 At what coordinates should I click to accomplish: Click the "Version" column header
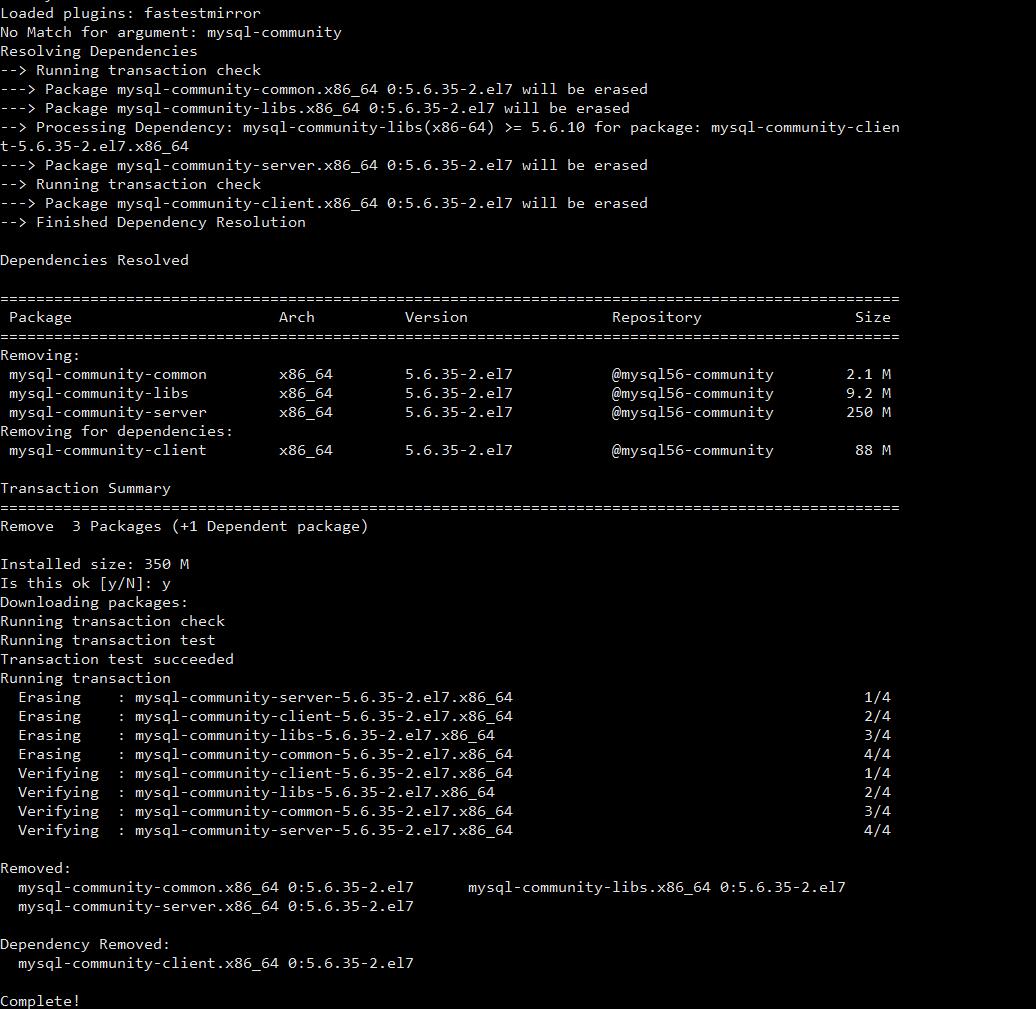(x=436, y=317)
